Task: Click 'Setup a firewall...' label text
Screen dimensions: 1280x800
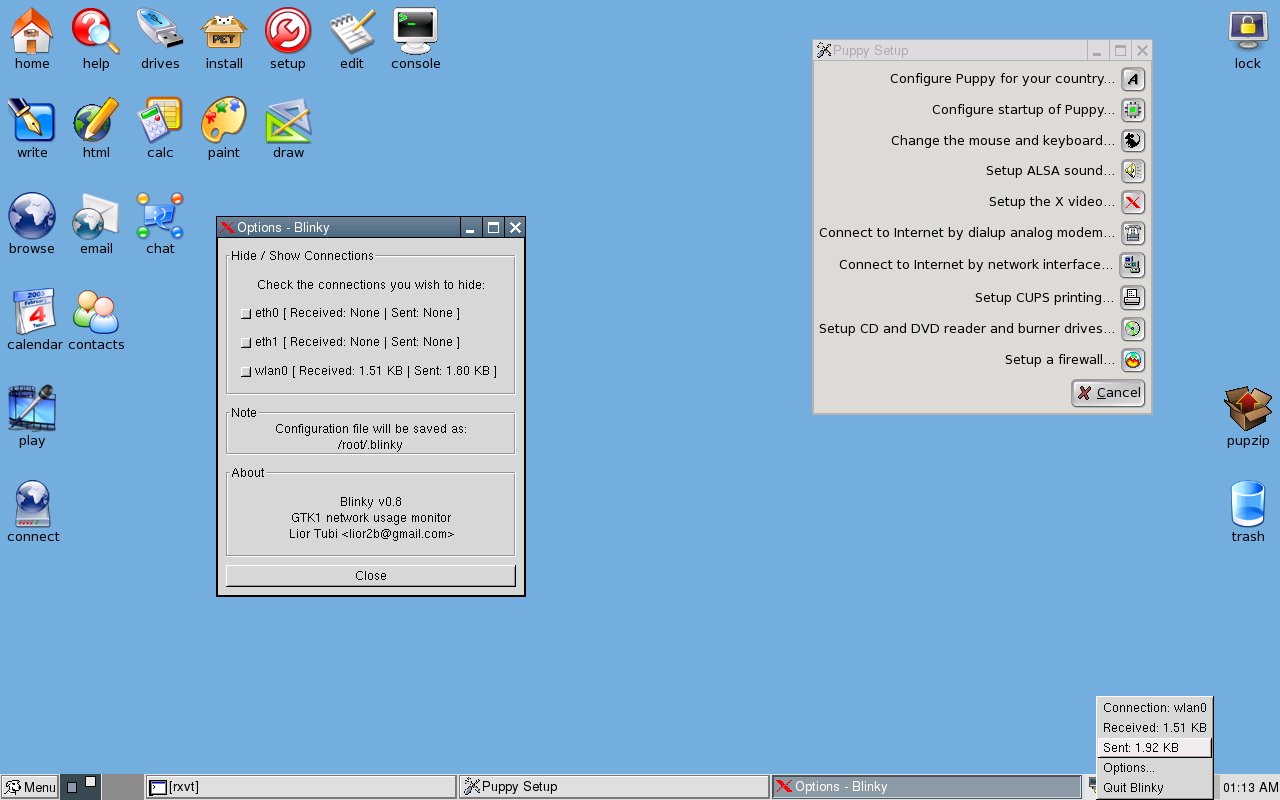Action: pos(1060,360)
